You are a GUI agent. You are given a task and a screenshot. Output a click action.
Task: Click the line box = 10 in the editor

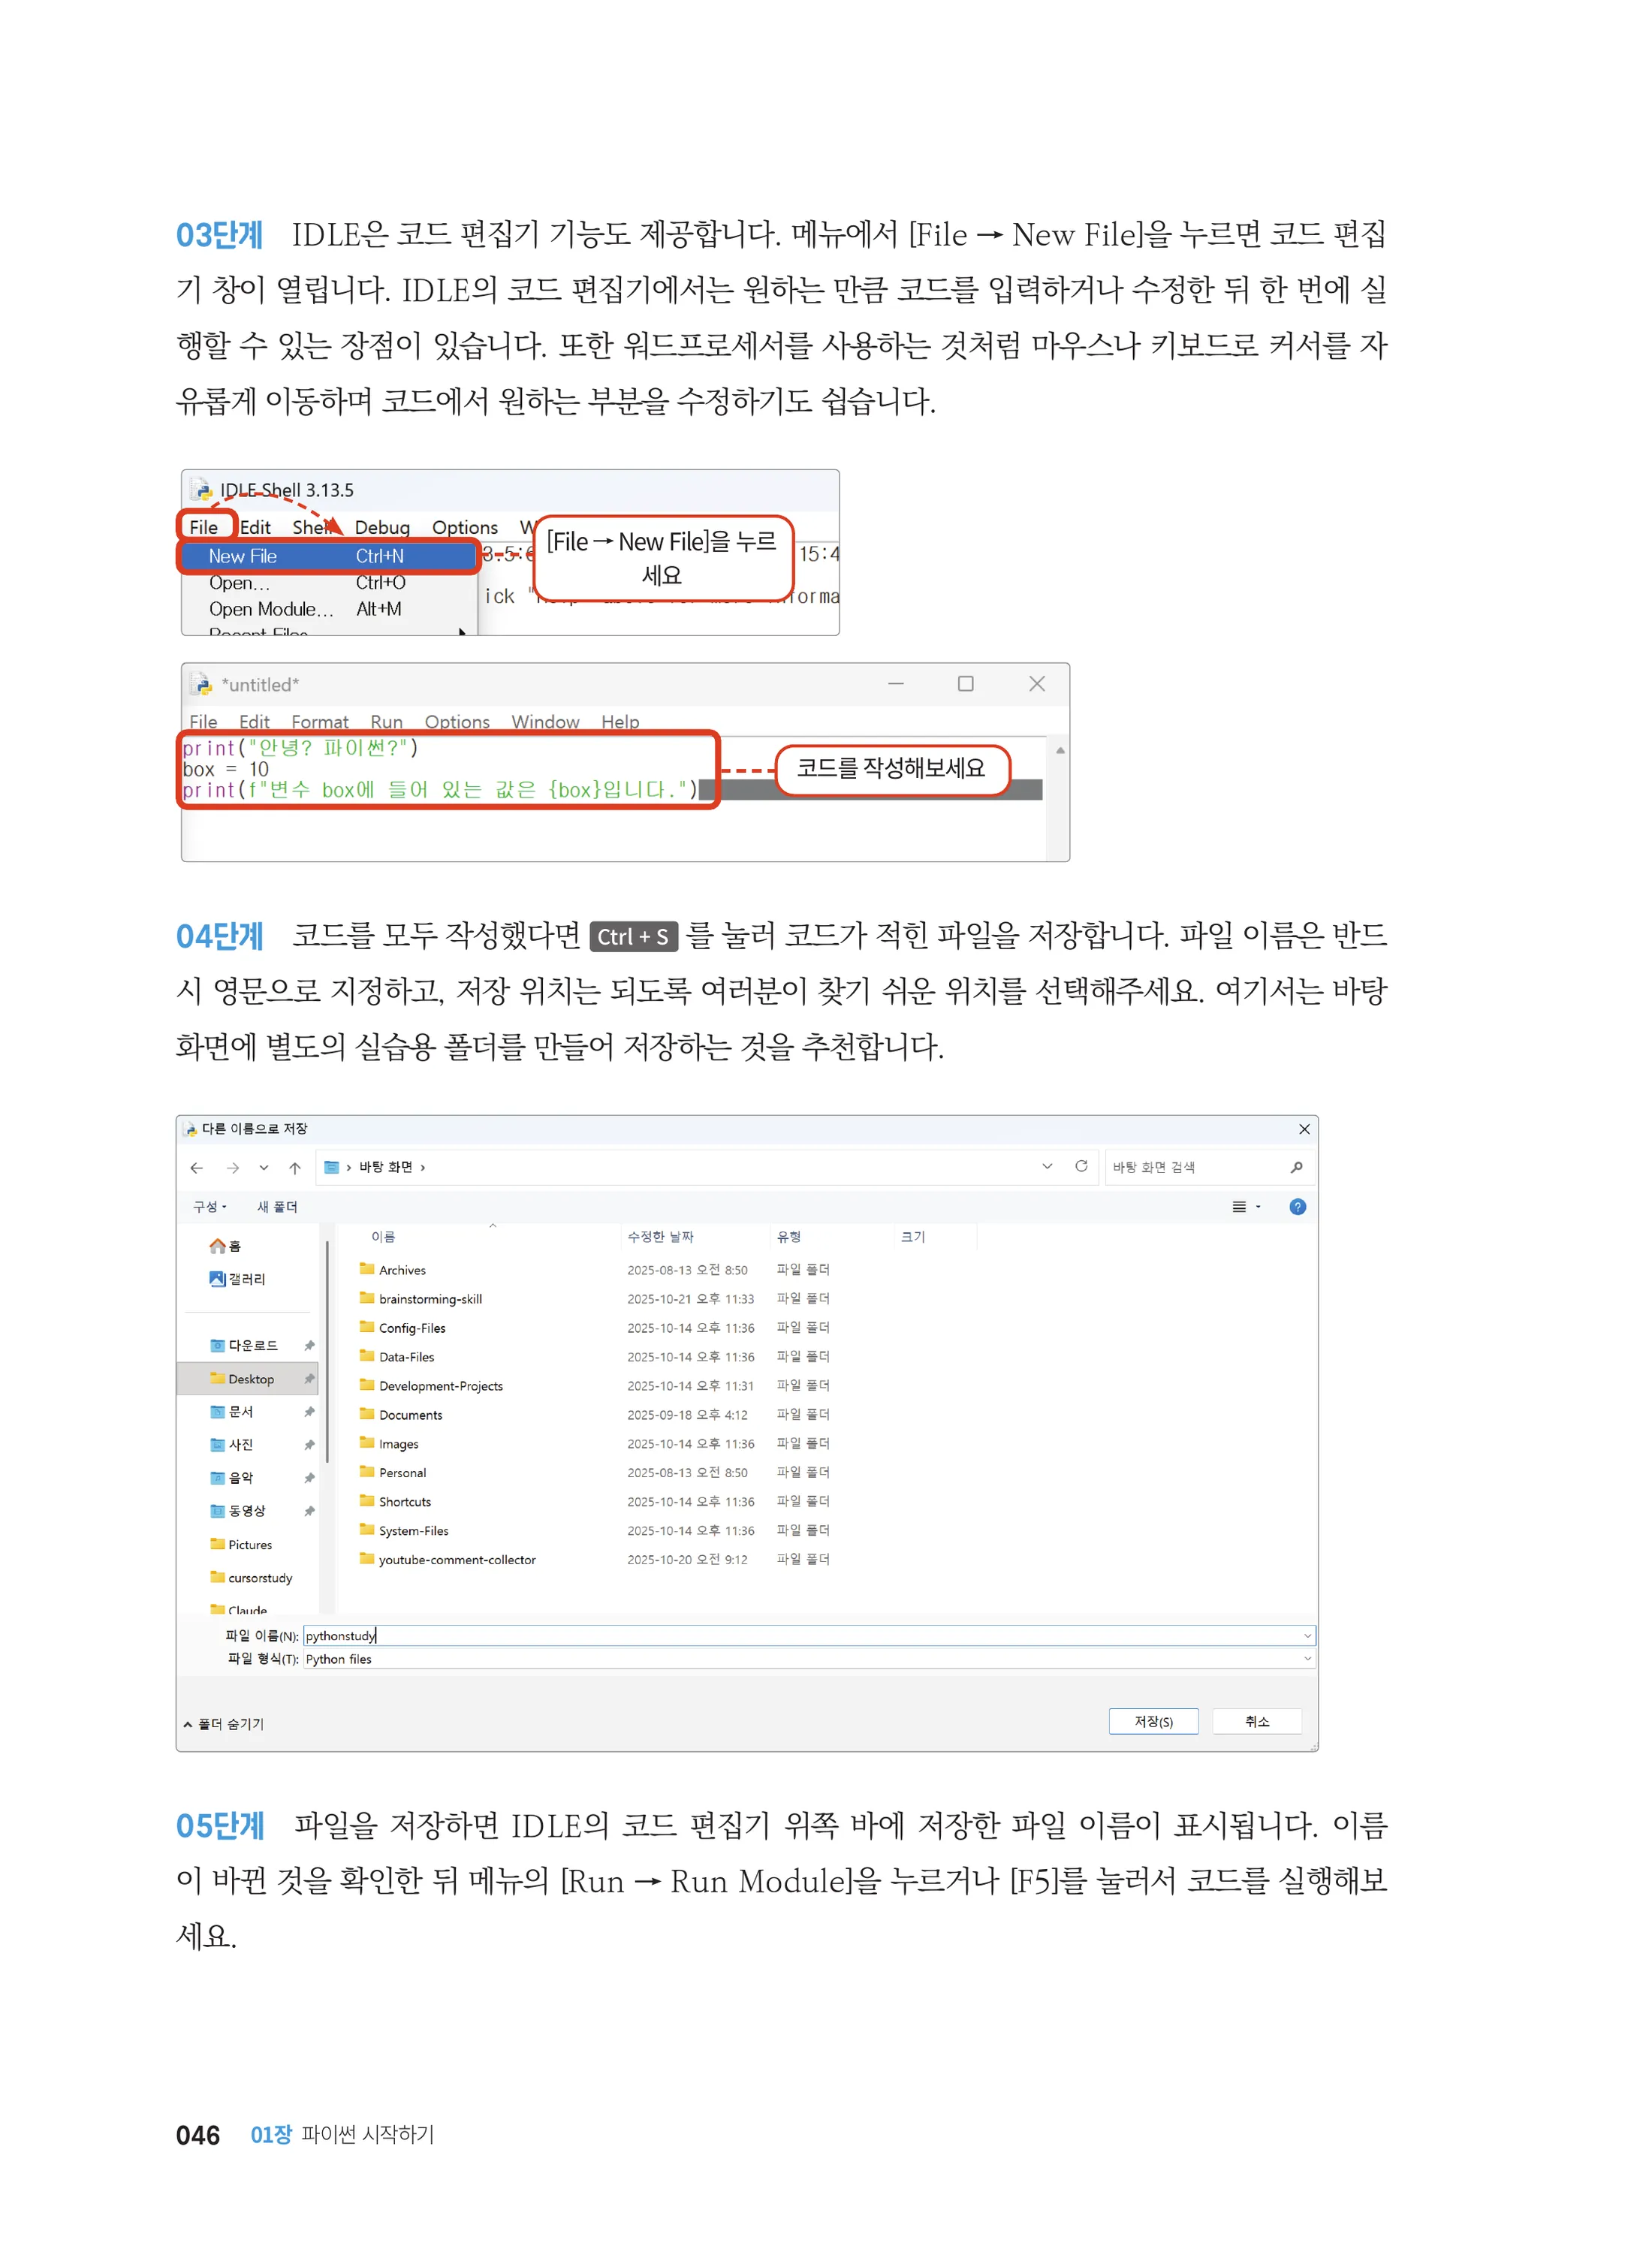tap(226, 769)
